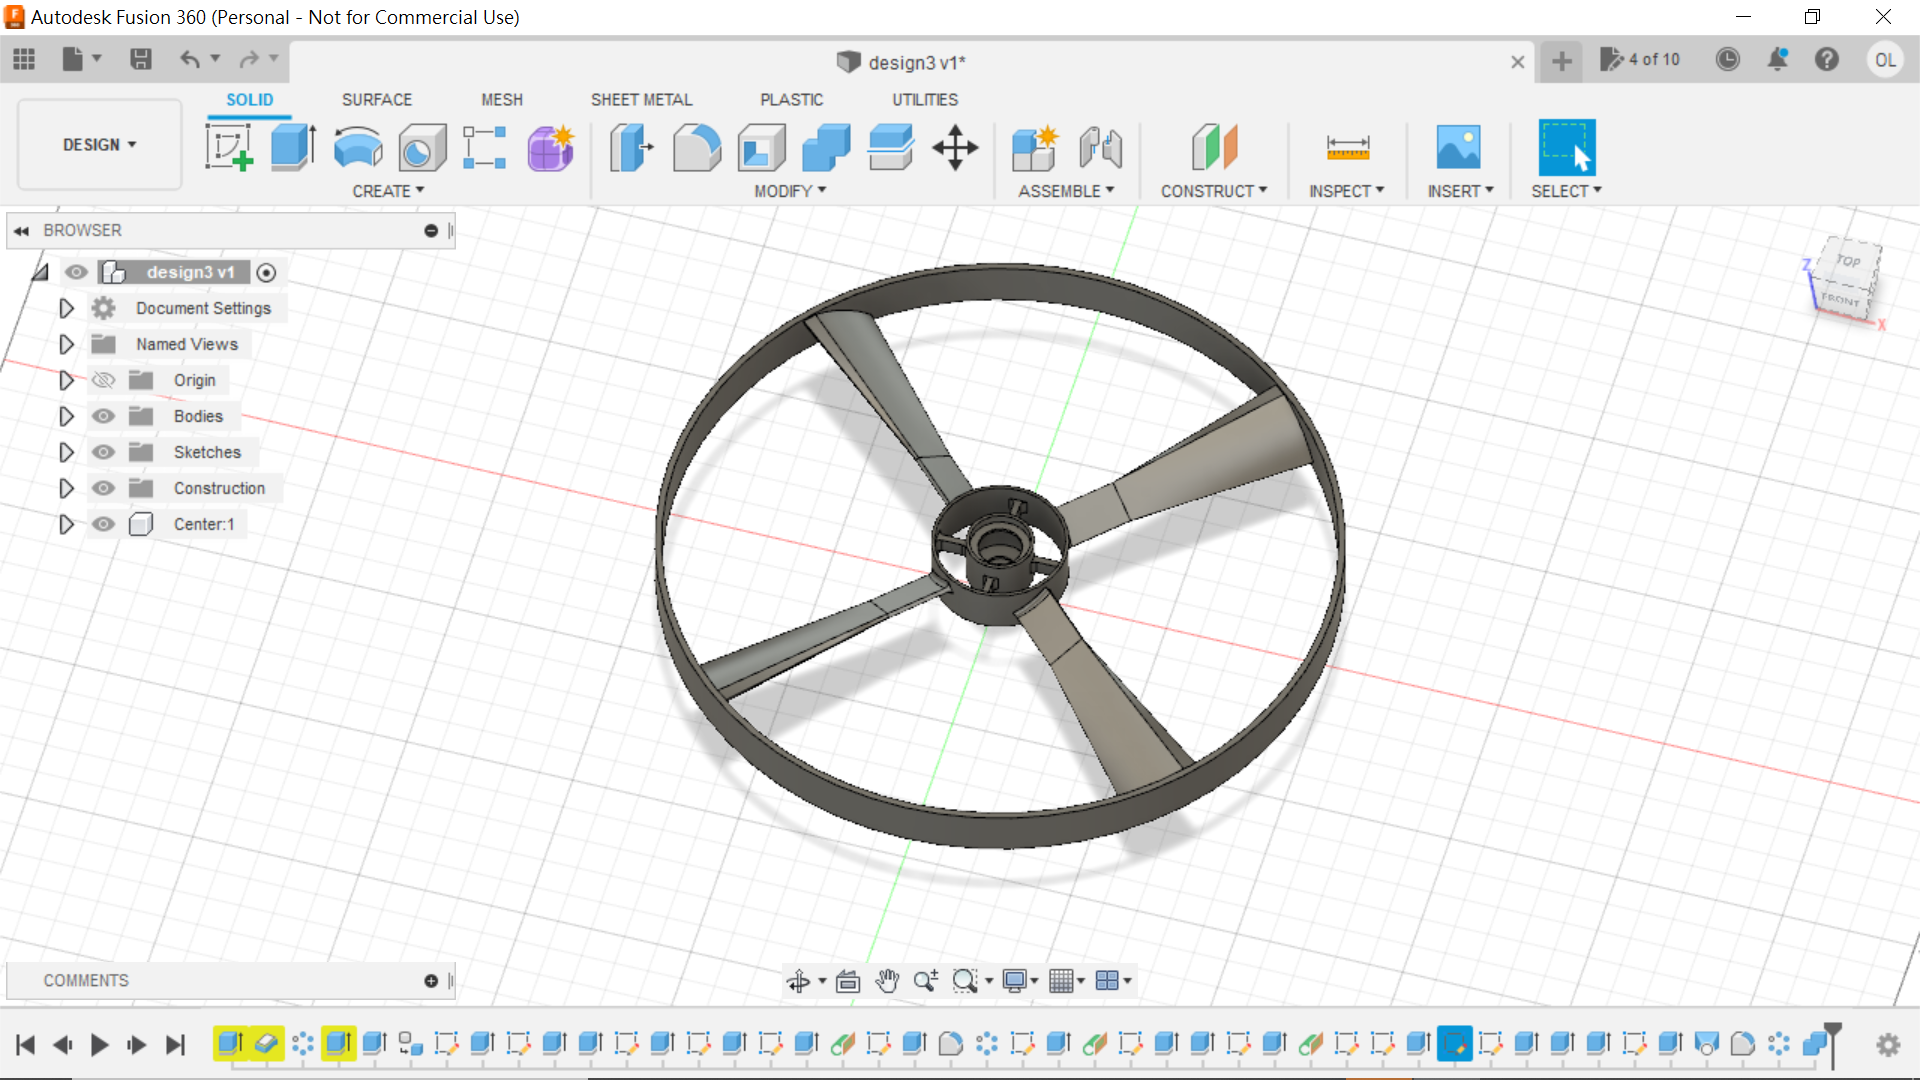Open the SHEET METAL tab

[x=641, y=100]
